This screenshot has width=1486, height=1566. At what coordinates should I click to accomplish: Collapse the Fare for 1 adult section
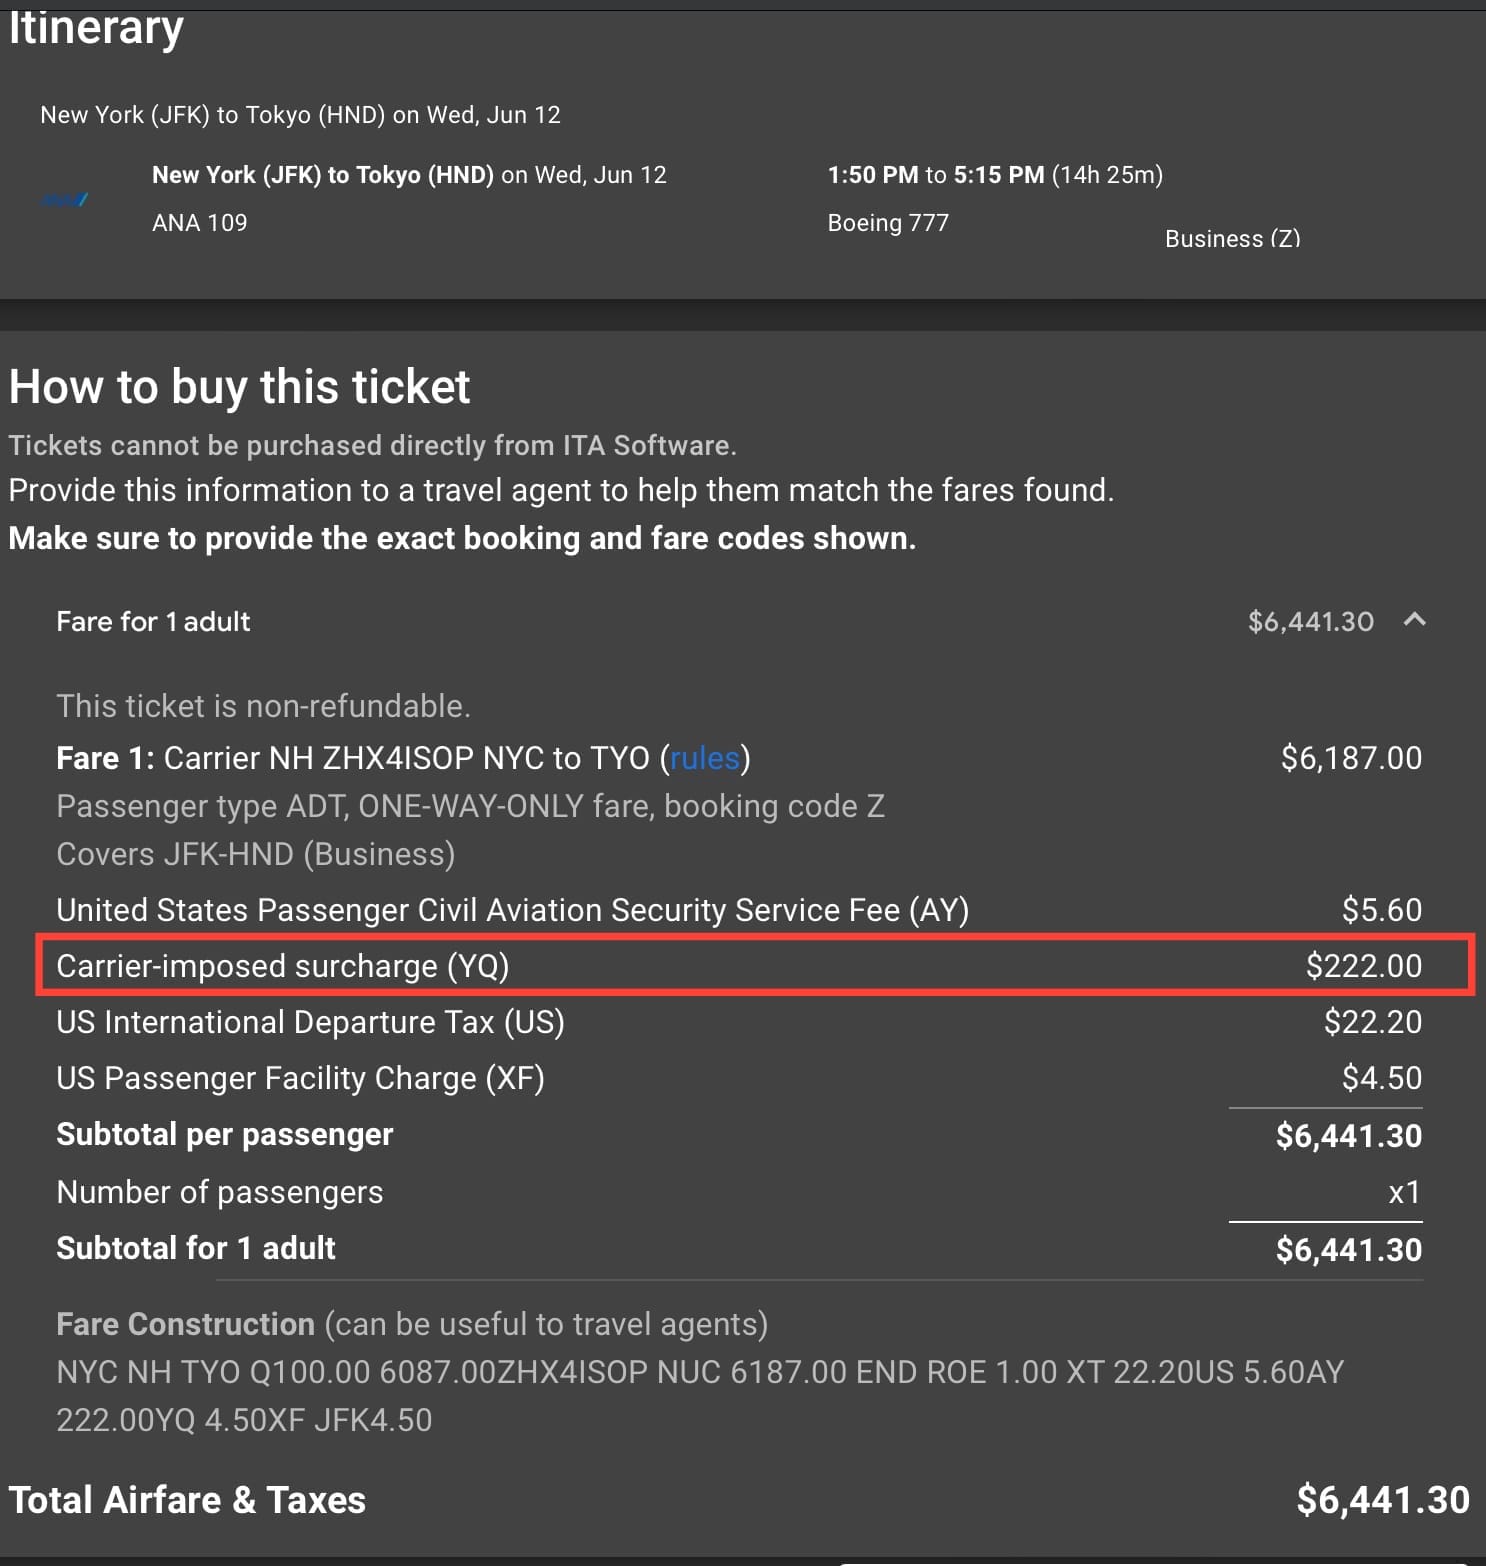(1414, 621)
